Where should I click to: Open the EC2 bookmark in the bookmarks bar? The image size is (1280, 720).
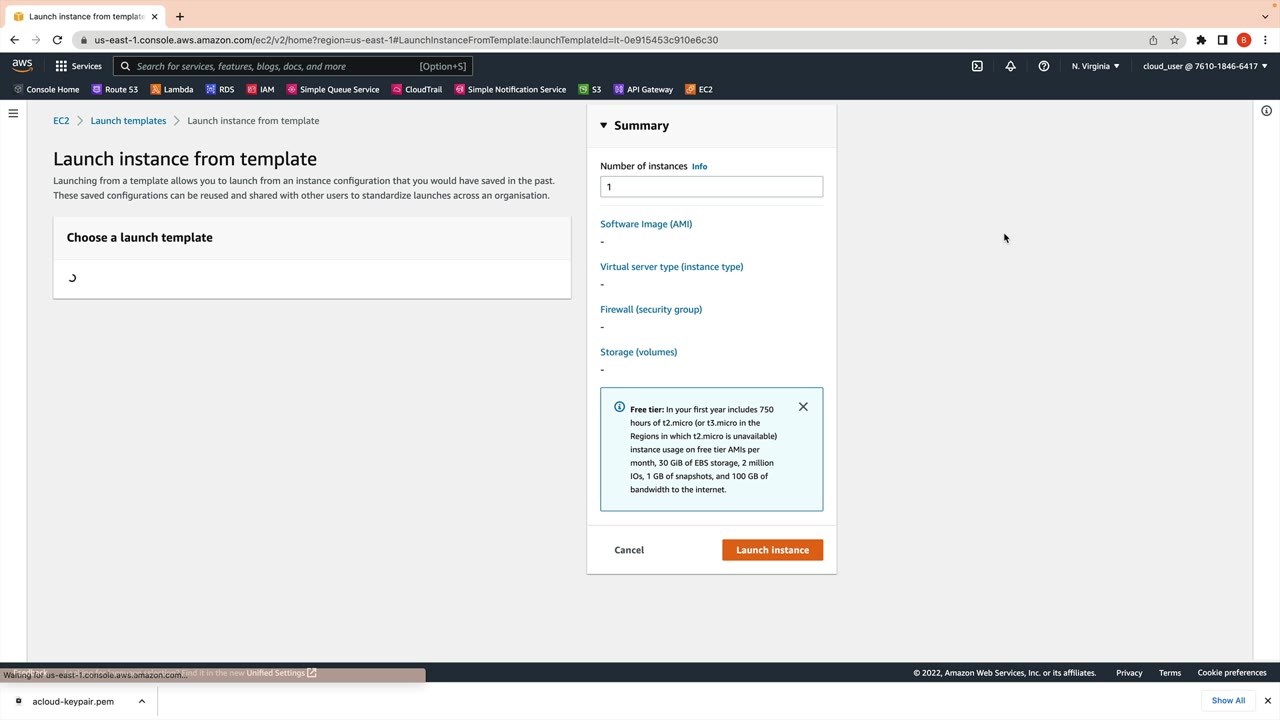tap(699, 89)
